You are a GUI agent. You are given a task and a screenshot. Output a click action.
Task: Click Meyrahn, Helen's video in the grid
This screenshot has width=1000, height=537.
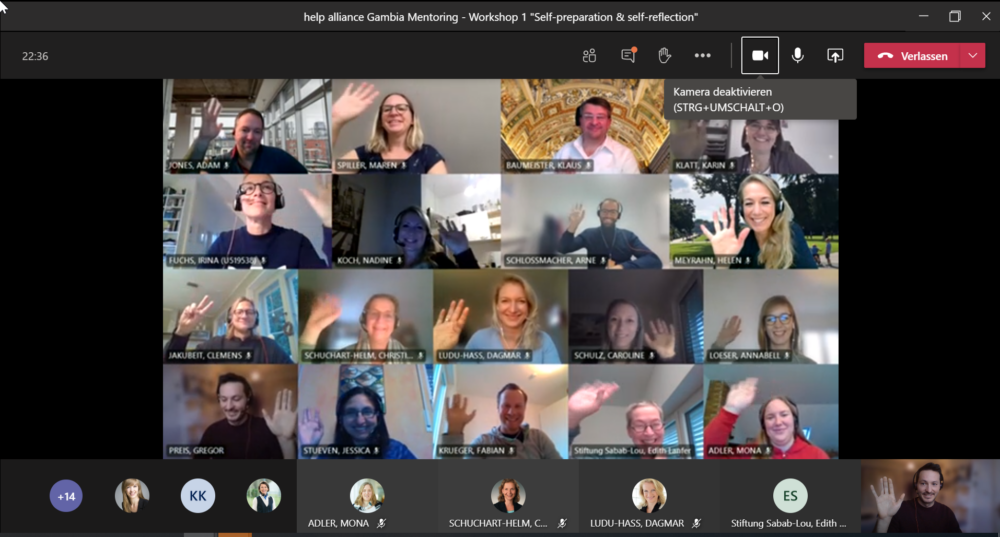click(x=753, y=221)
